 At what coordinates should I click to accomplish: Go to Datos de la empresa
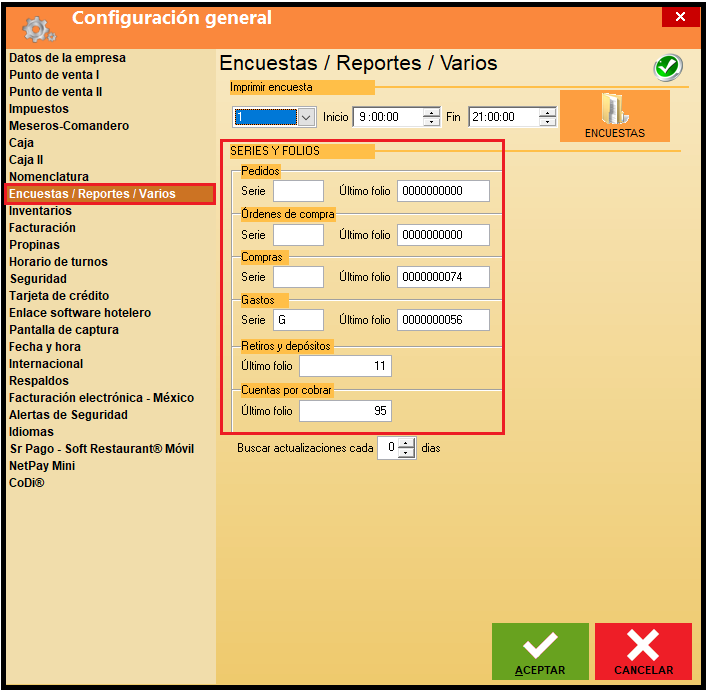point(67,58)
